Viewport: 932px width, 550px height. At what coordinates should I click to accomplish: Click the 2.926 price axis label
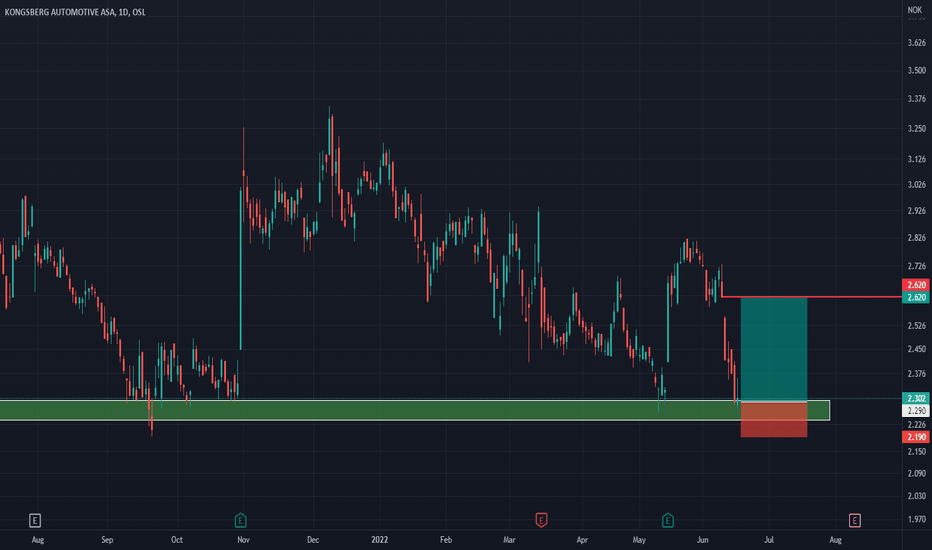coord(917,211)
